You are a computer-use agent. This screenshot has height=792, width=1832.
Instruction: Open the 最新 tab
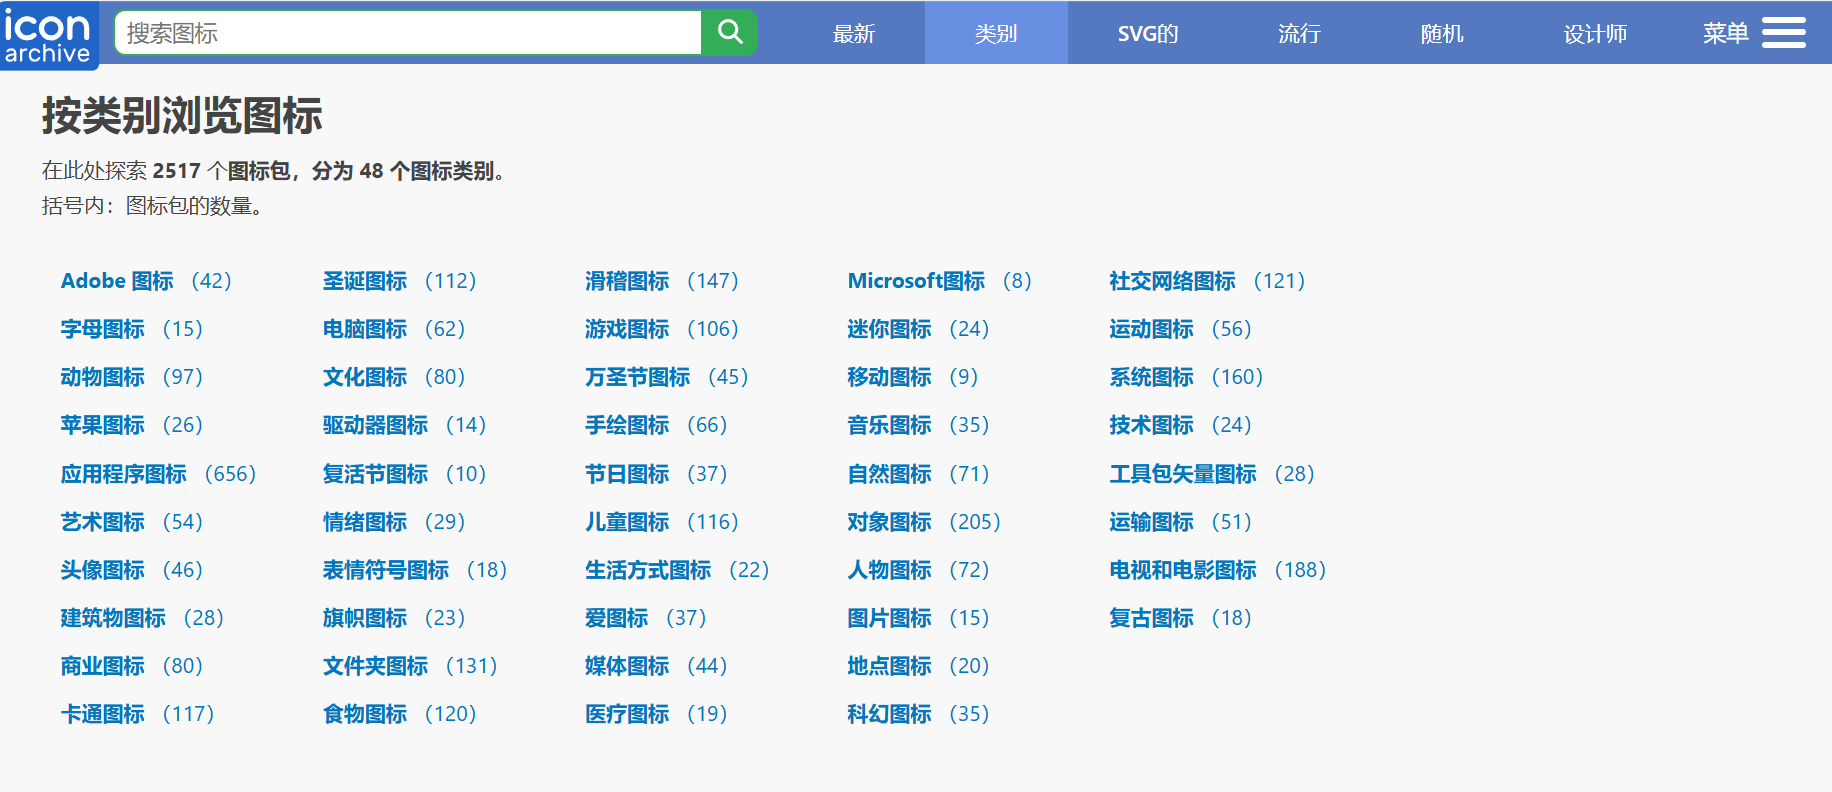853,33
